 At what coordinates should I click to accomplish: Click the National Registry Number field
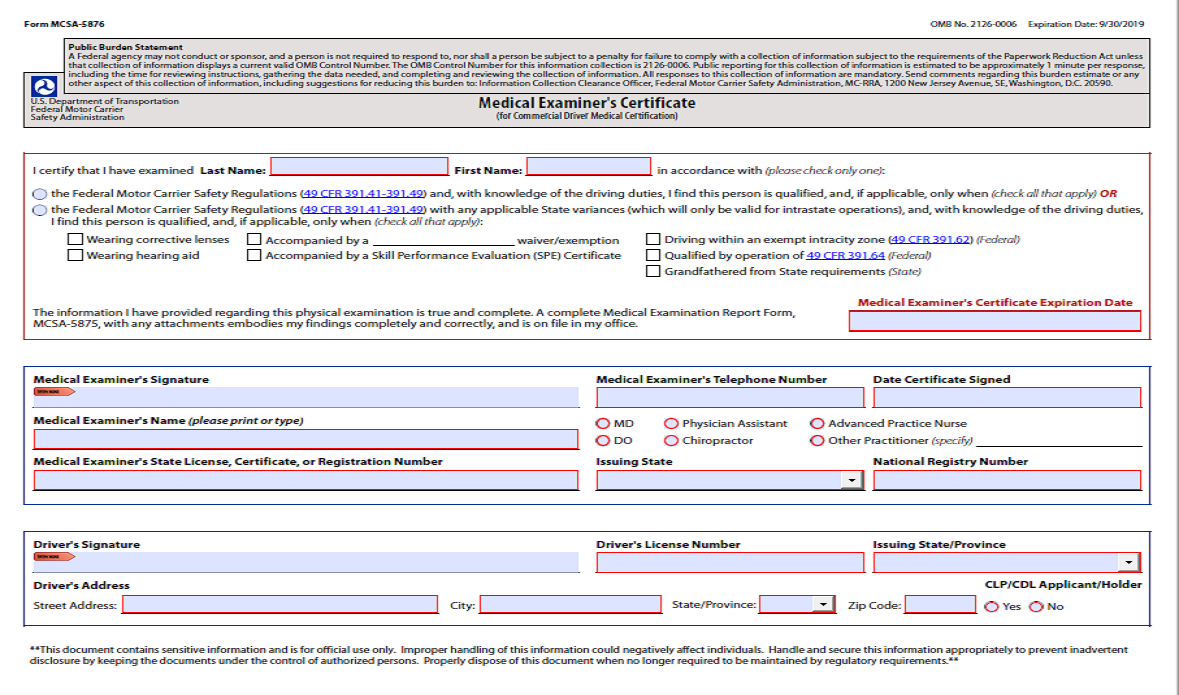pos(1007,480)
